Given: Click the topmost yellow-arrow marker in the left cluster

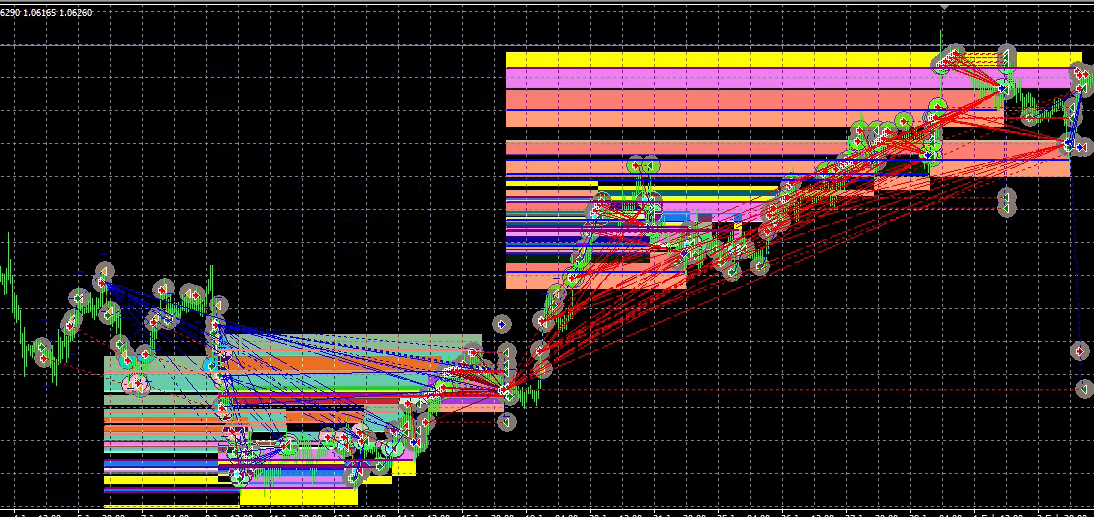Looking at the screenshot, I should [x=105, y=271].
